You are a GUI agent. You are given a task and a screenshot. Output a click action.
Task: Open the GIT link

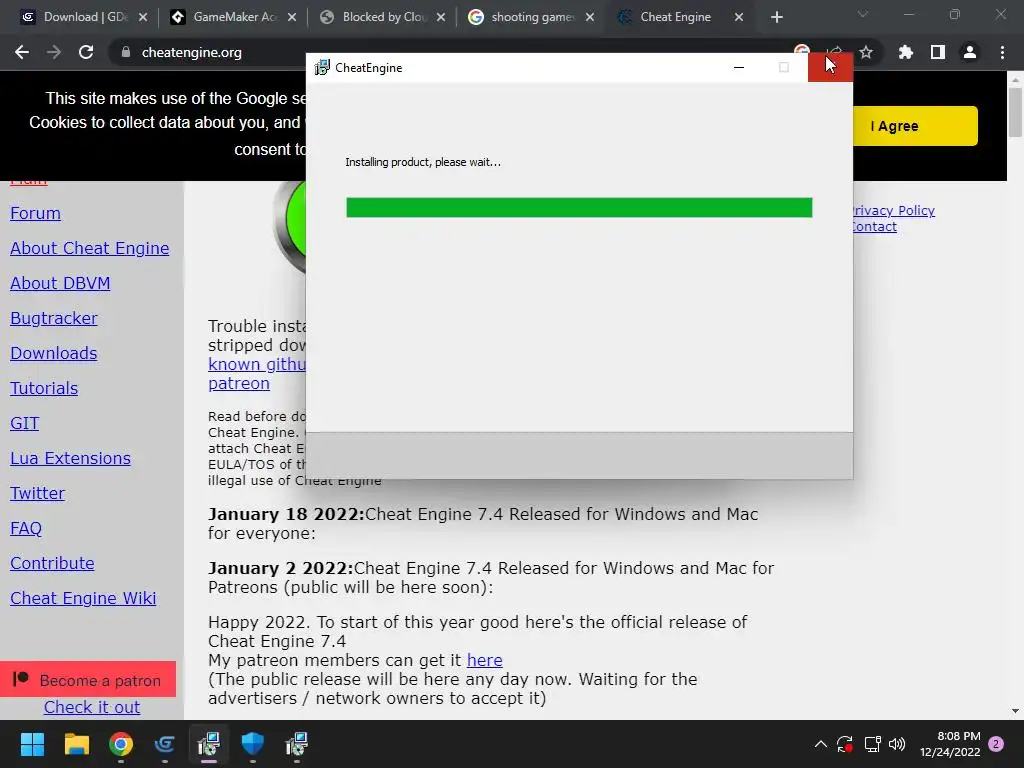click(24, 423)
